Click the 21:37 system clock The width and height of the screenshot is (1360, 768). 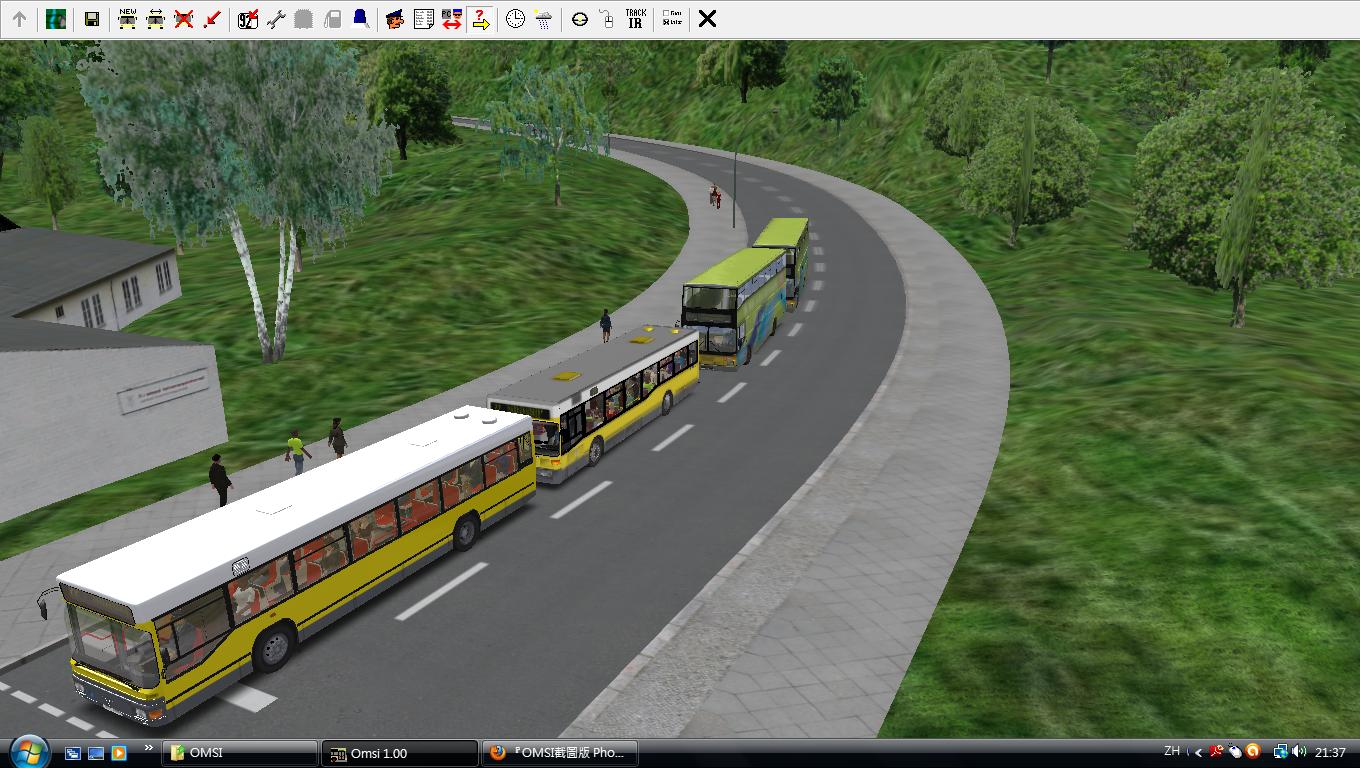click(1330, 753)
